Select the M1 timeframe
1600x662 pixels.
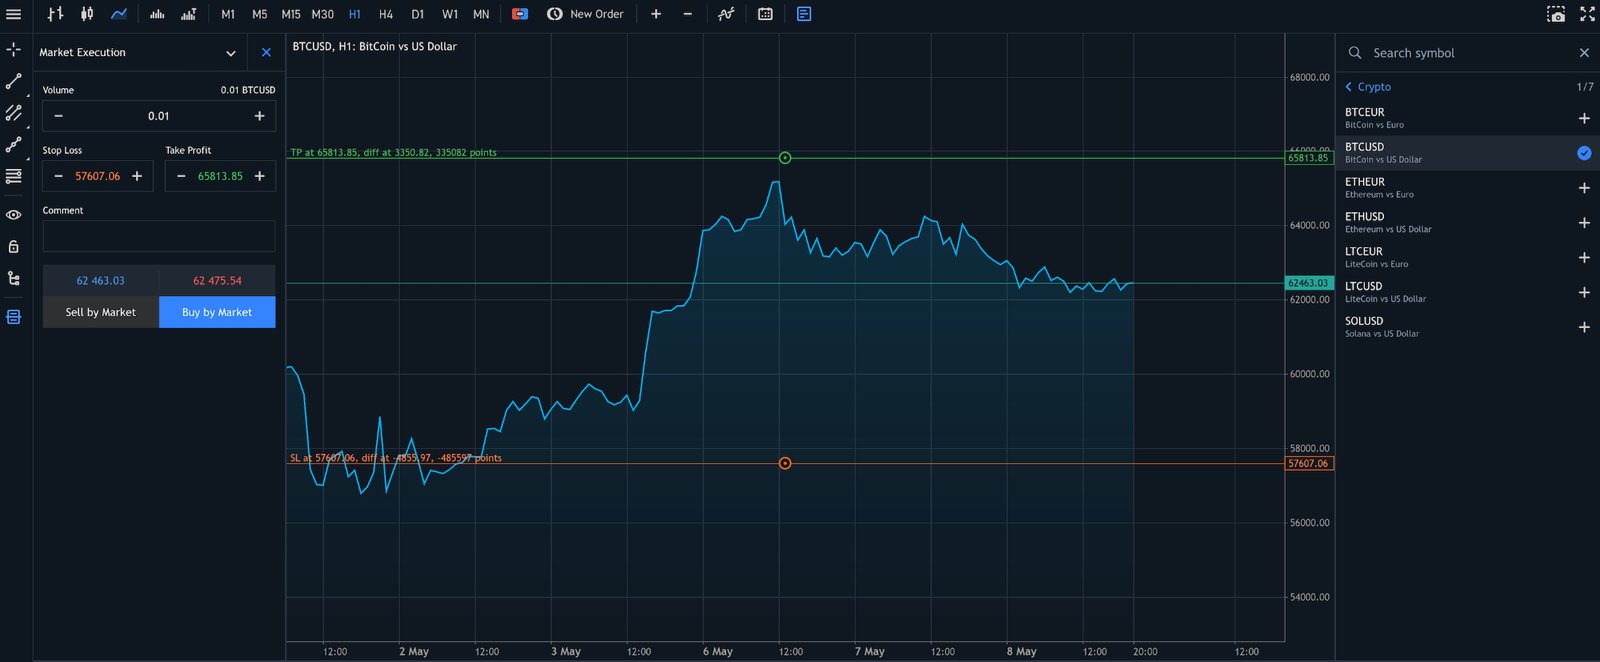point(228,14)
